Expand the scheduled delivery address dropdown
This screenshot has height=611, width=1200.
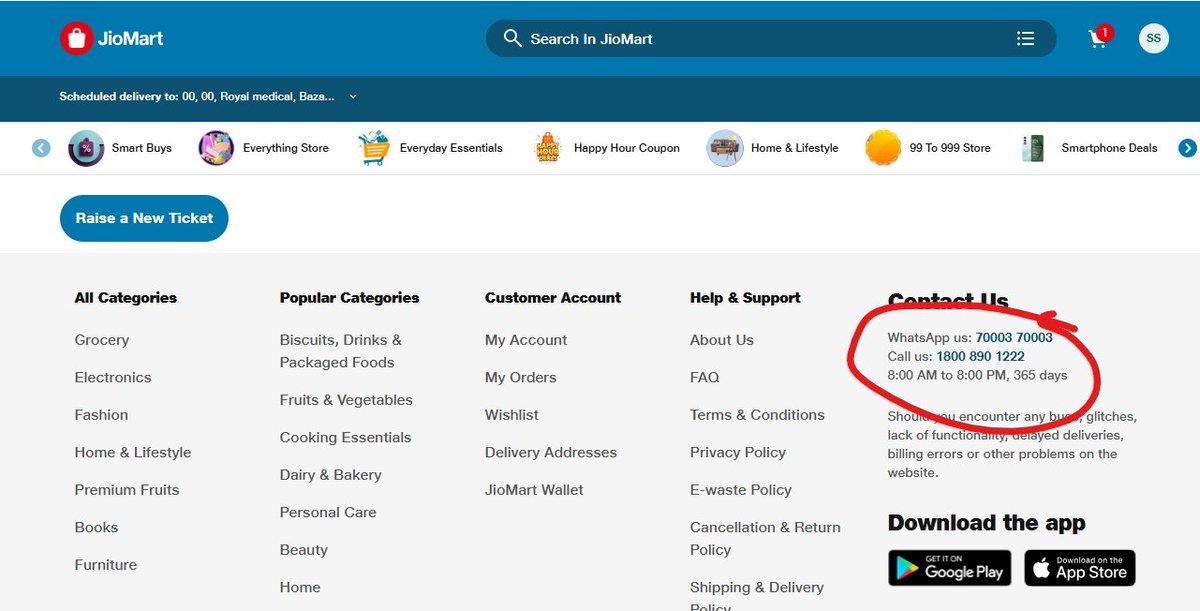pos(353,97)
